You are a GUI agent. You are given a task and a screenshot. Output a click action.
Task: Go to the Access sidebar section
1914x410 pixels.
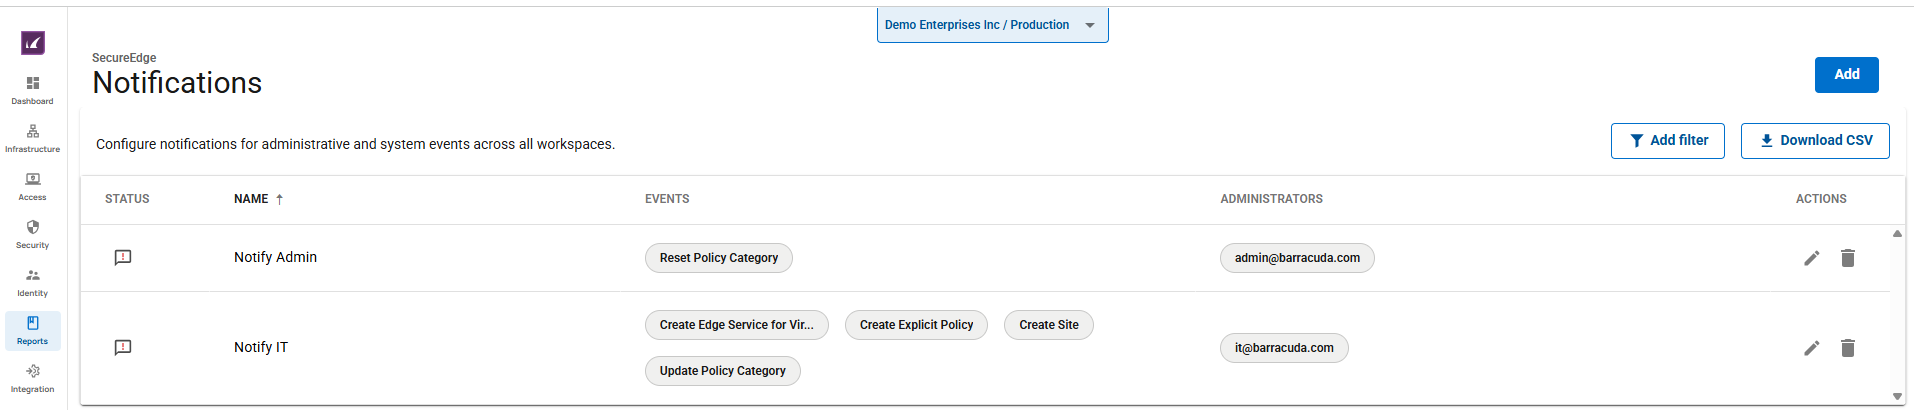click(x=33, y=186)
